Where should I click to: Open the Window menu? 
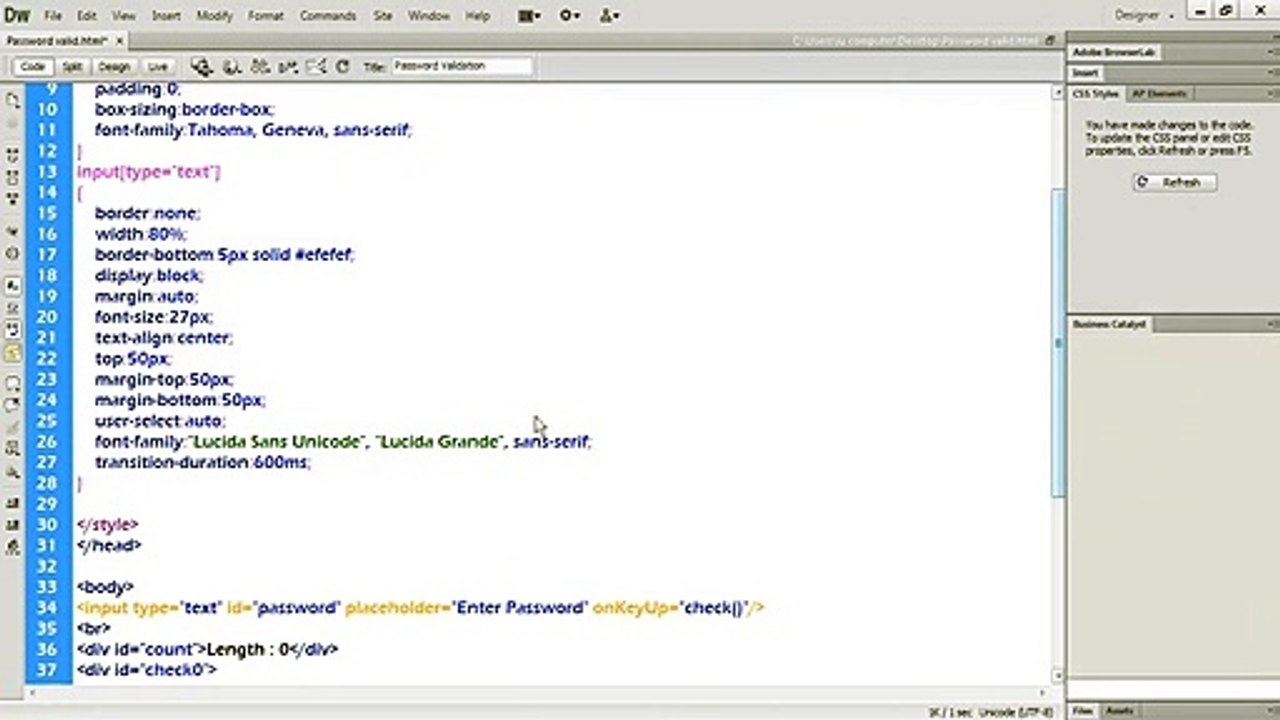(429, 16)
